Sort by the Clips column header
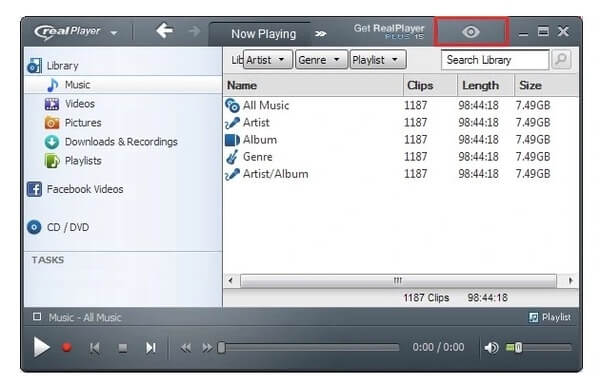This screenshot has width=600, height=384. tap(430, 85)
